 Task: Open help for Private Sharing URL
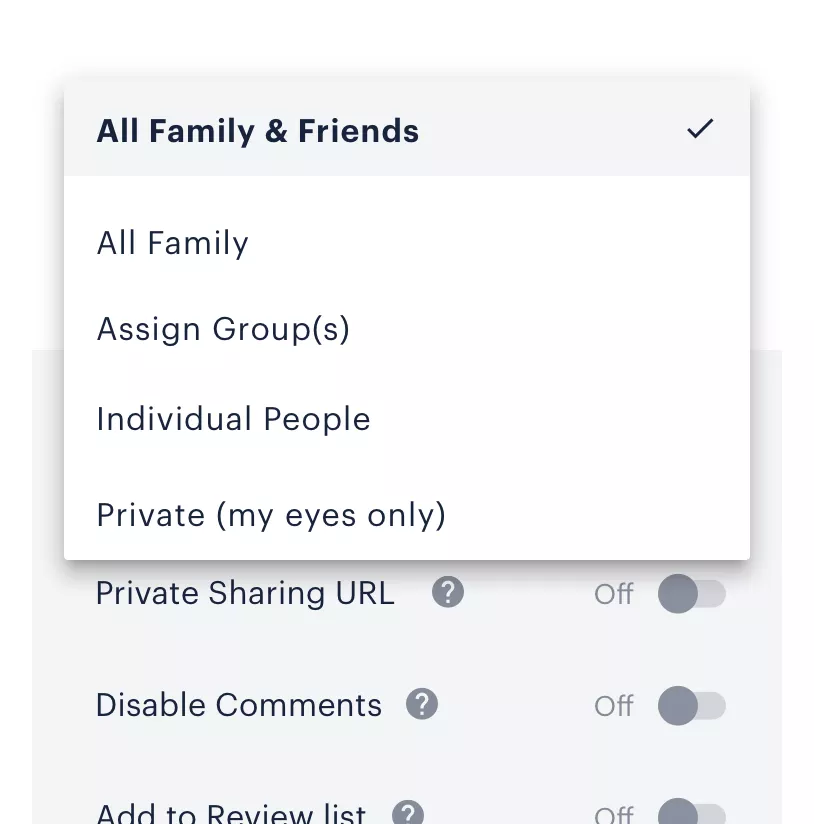tap(448, 592)
